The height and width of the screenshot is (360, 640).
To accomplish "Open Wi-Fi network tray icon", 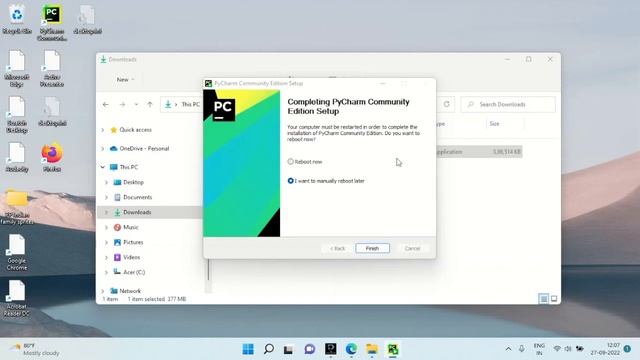I will pos(557,349).
